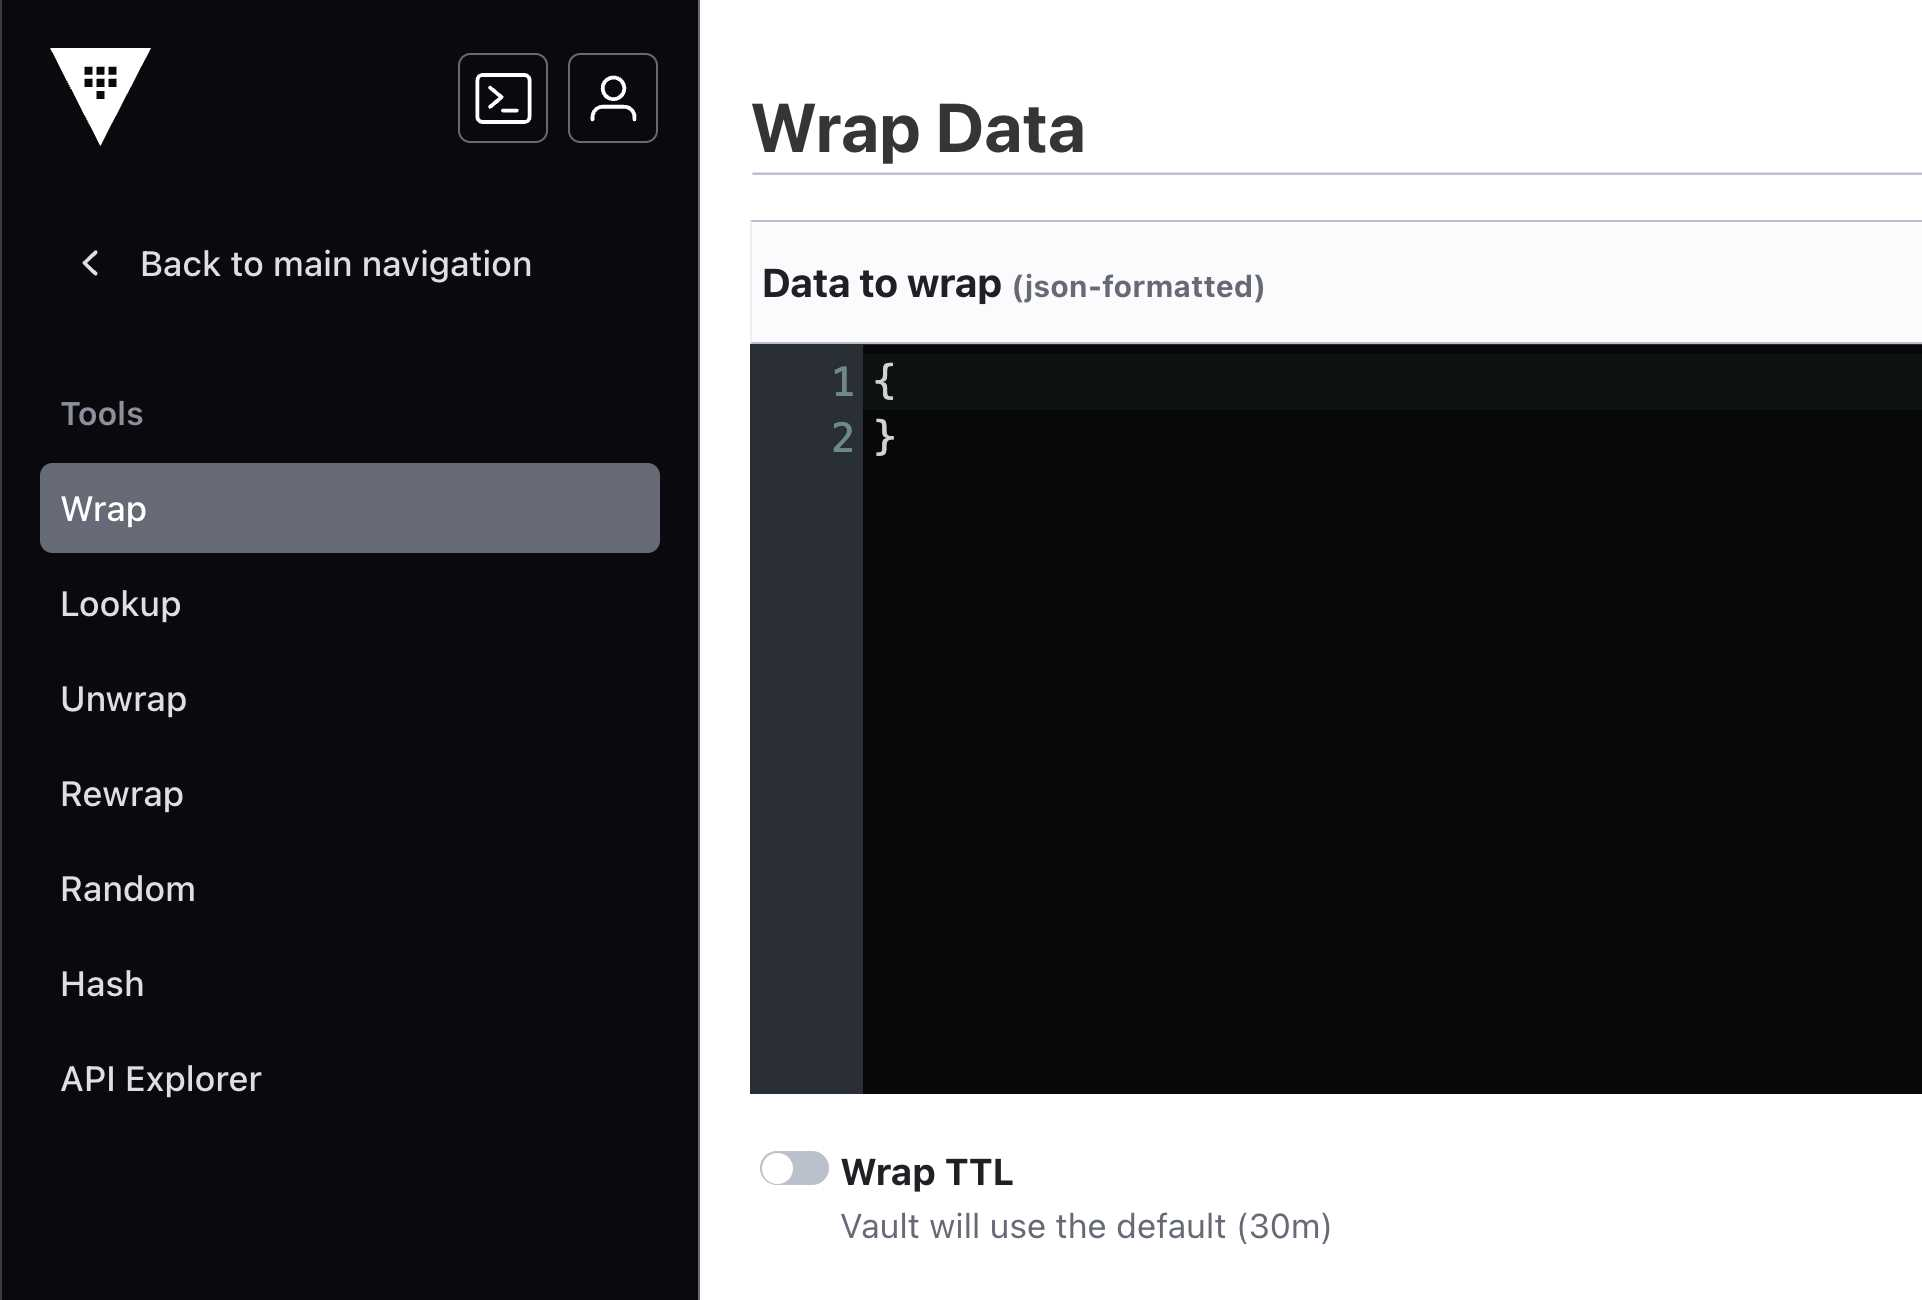Go to the Hash tool
This screenshot has width=1922, height=1300.
[x=102, y=984]
